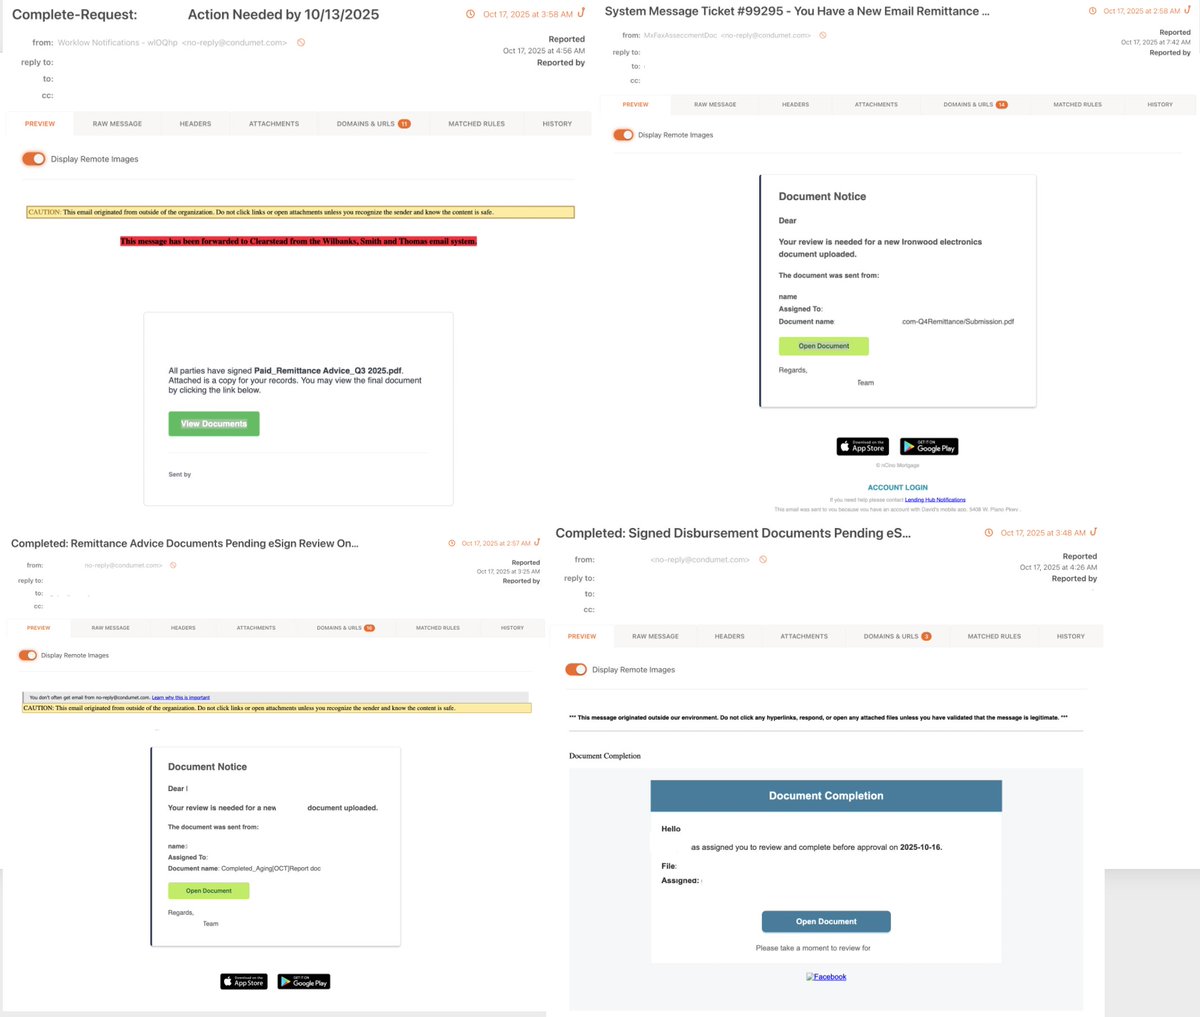Open Domains & URLs tab in System Message Ticket email
This screenshot has width=1200, height=1017.
click(x=975, y=104)
